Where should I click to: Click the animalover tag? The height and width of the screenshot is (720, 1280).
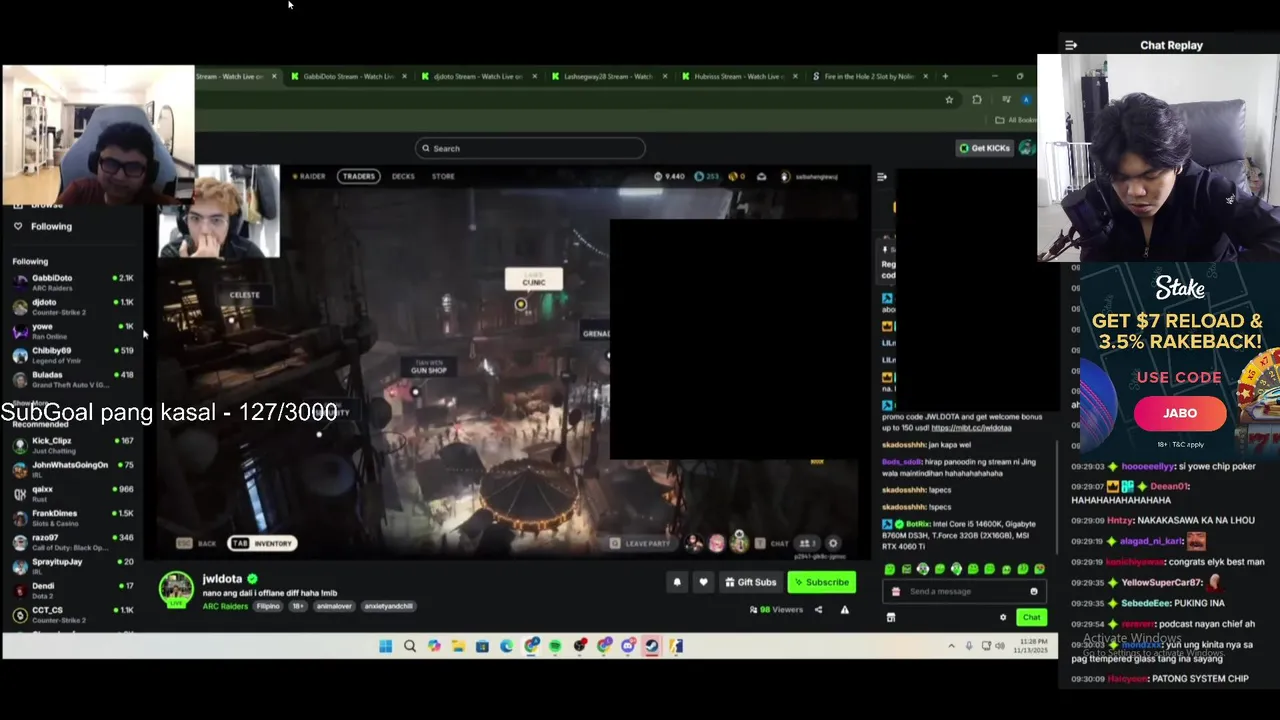[334, 606]
